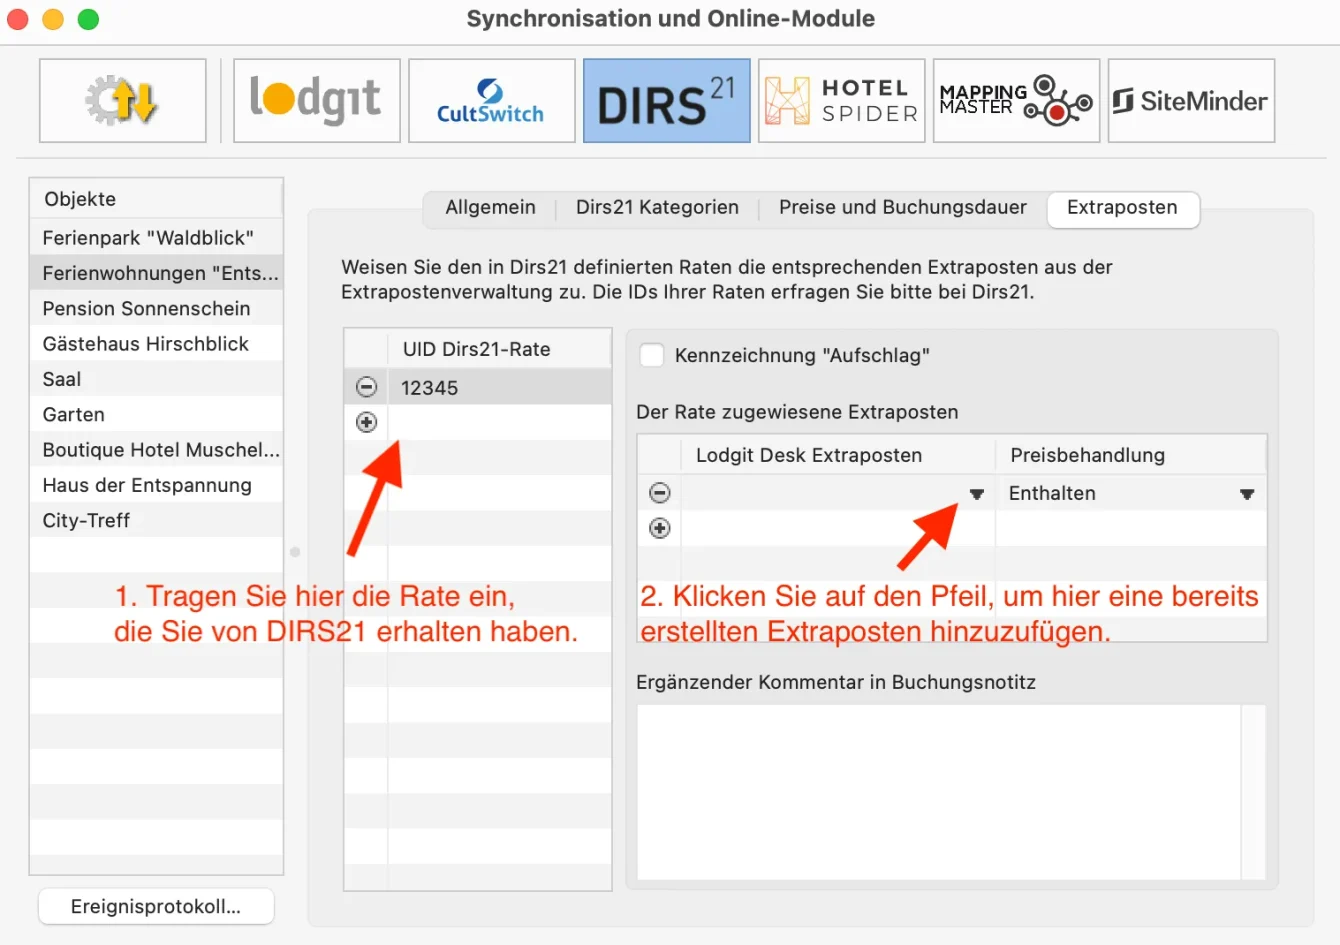This screenshot has width=1340, height=945.
Task: Select the SiteMinder module icon
Action: point(1191,101)
